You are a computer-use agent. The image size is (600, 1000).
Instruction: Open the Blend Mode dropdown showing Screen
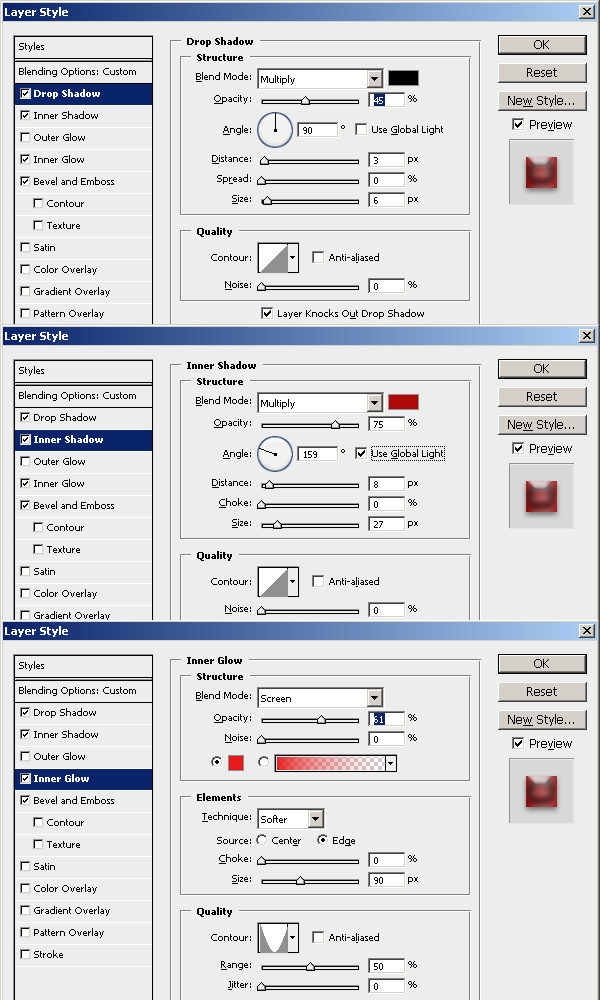tap(320, 698)
